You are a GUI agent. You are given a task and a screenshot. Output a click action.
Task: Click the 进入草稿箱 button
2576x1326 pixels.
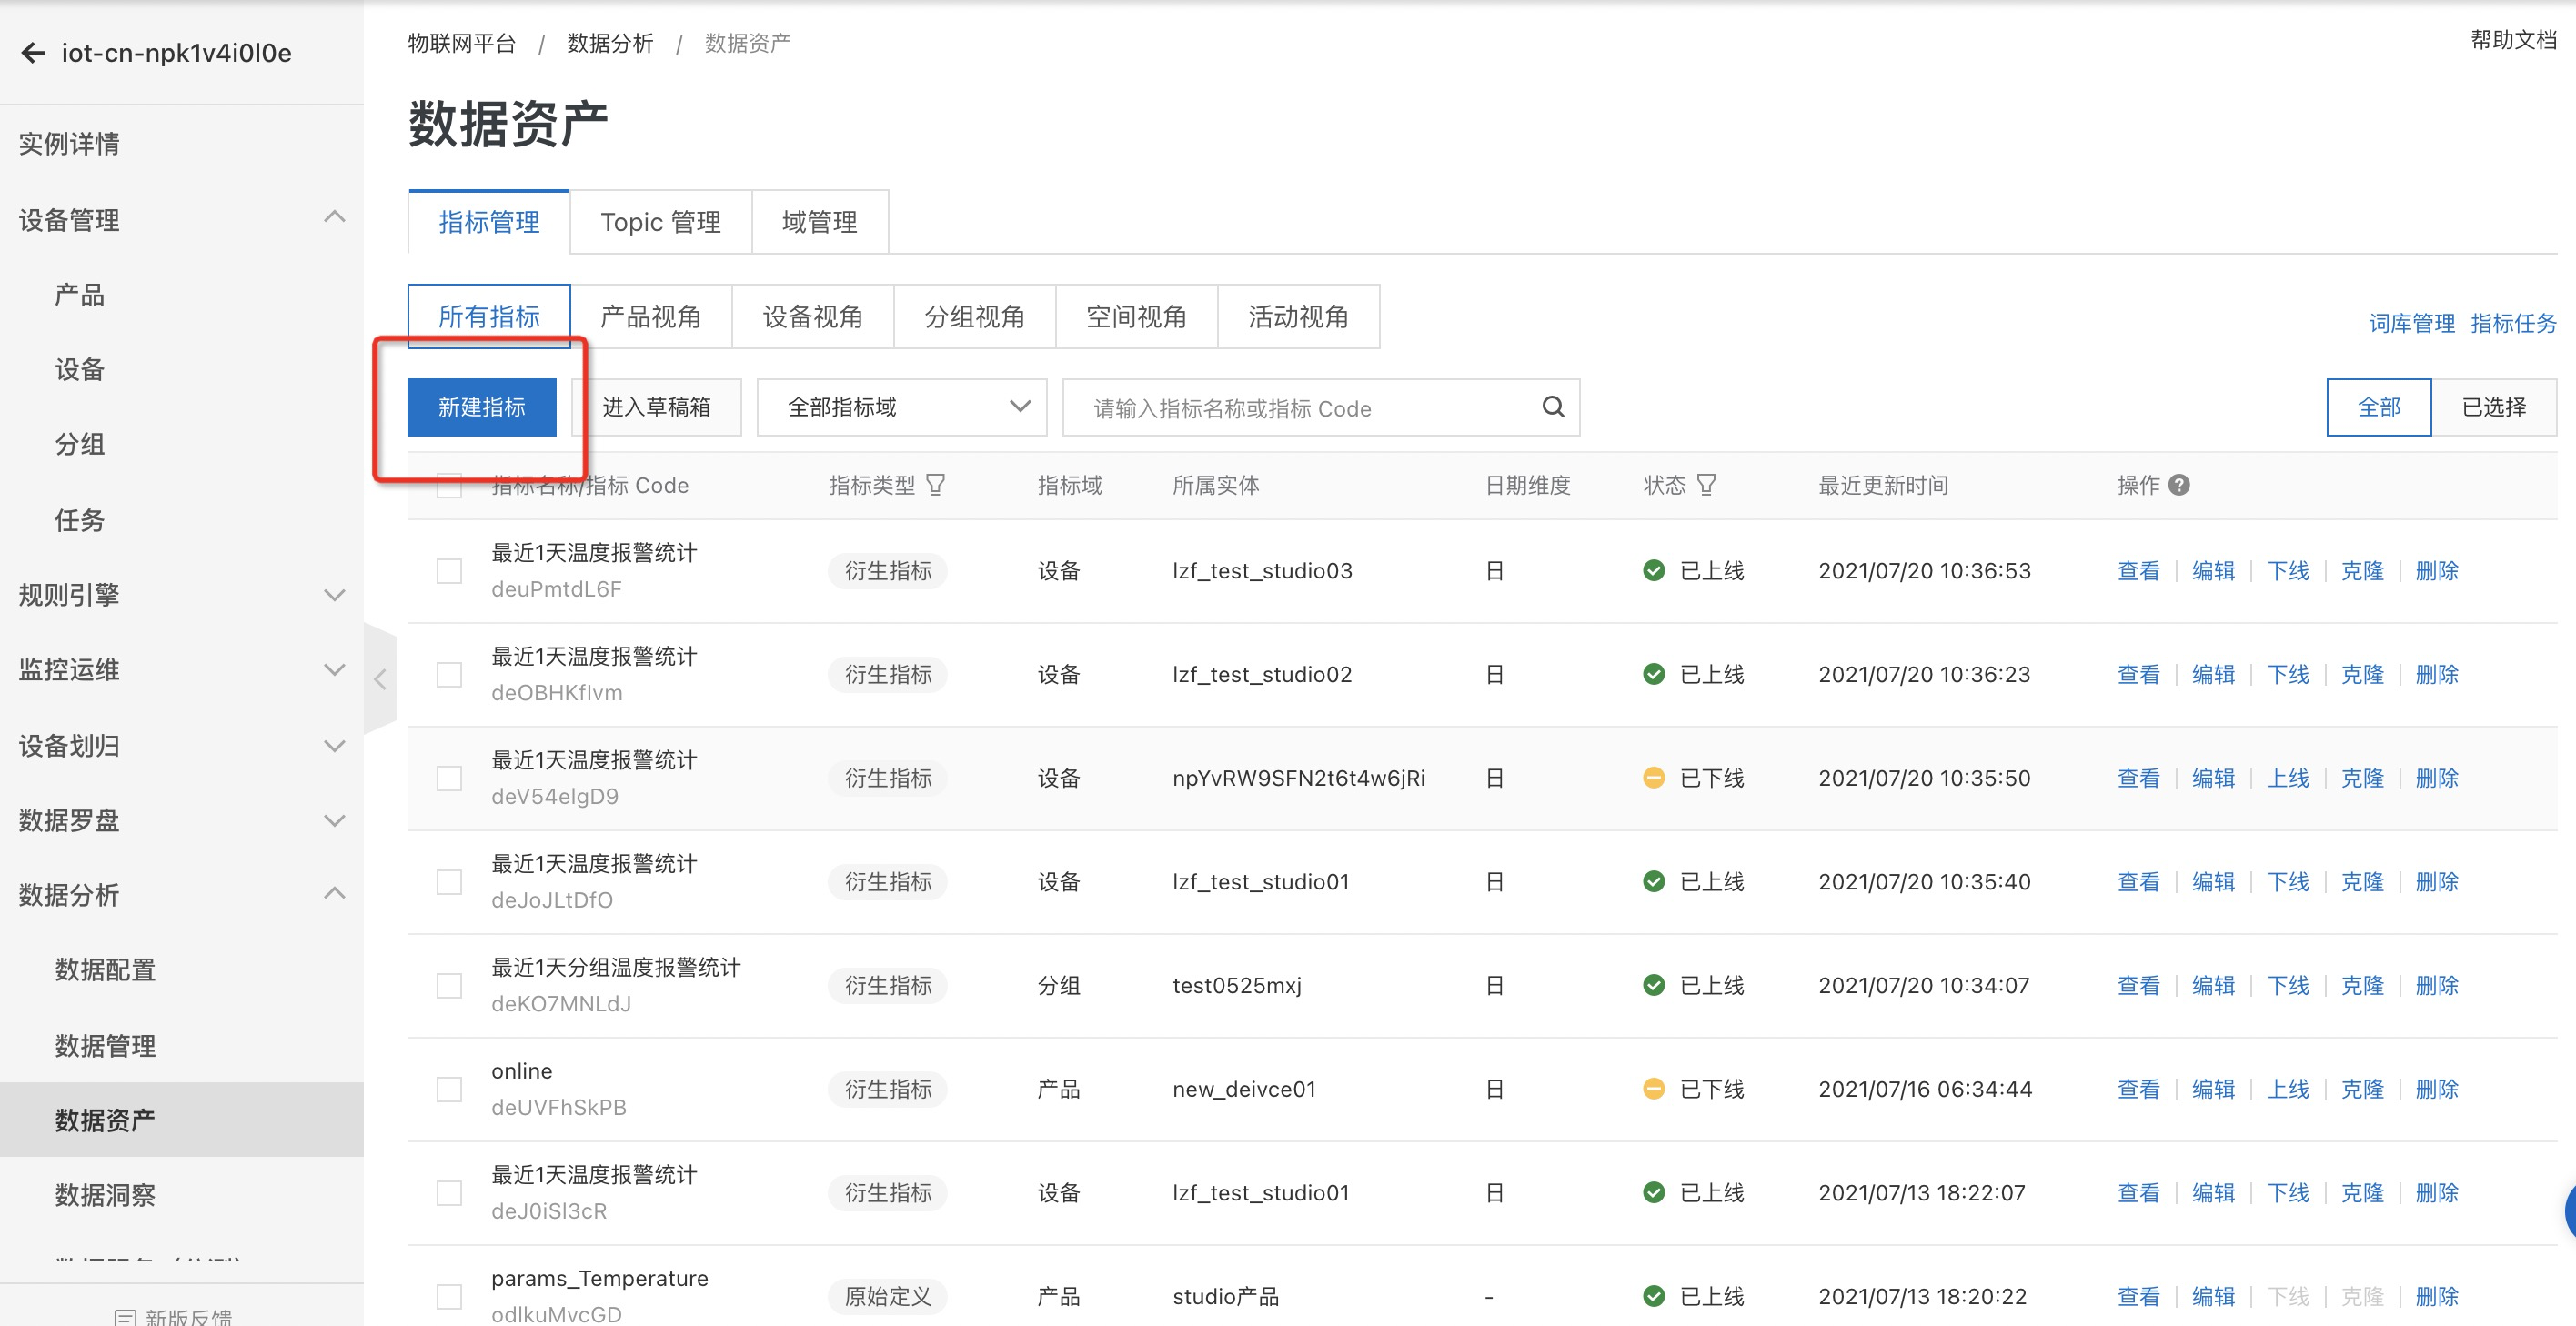tap(657, 407)
